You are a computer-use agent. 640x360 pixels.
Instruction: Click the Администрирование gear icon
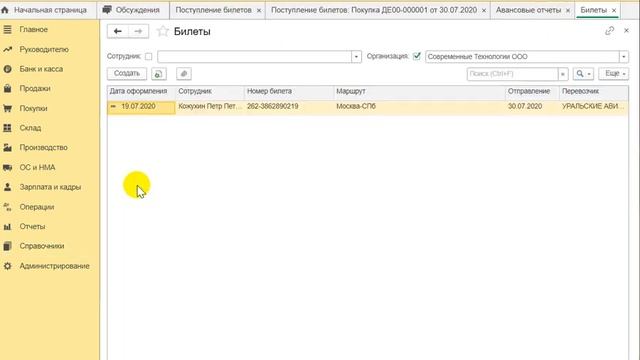7,266
